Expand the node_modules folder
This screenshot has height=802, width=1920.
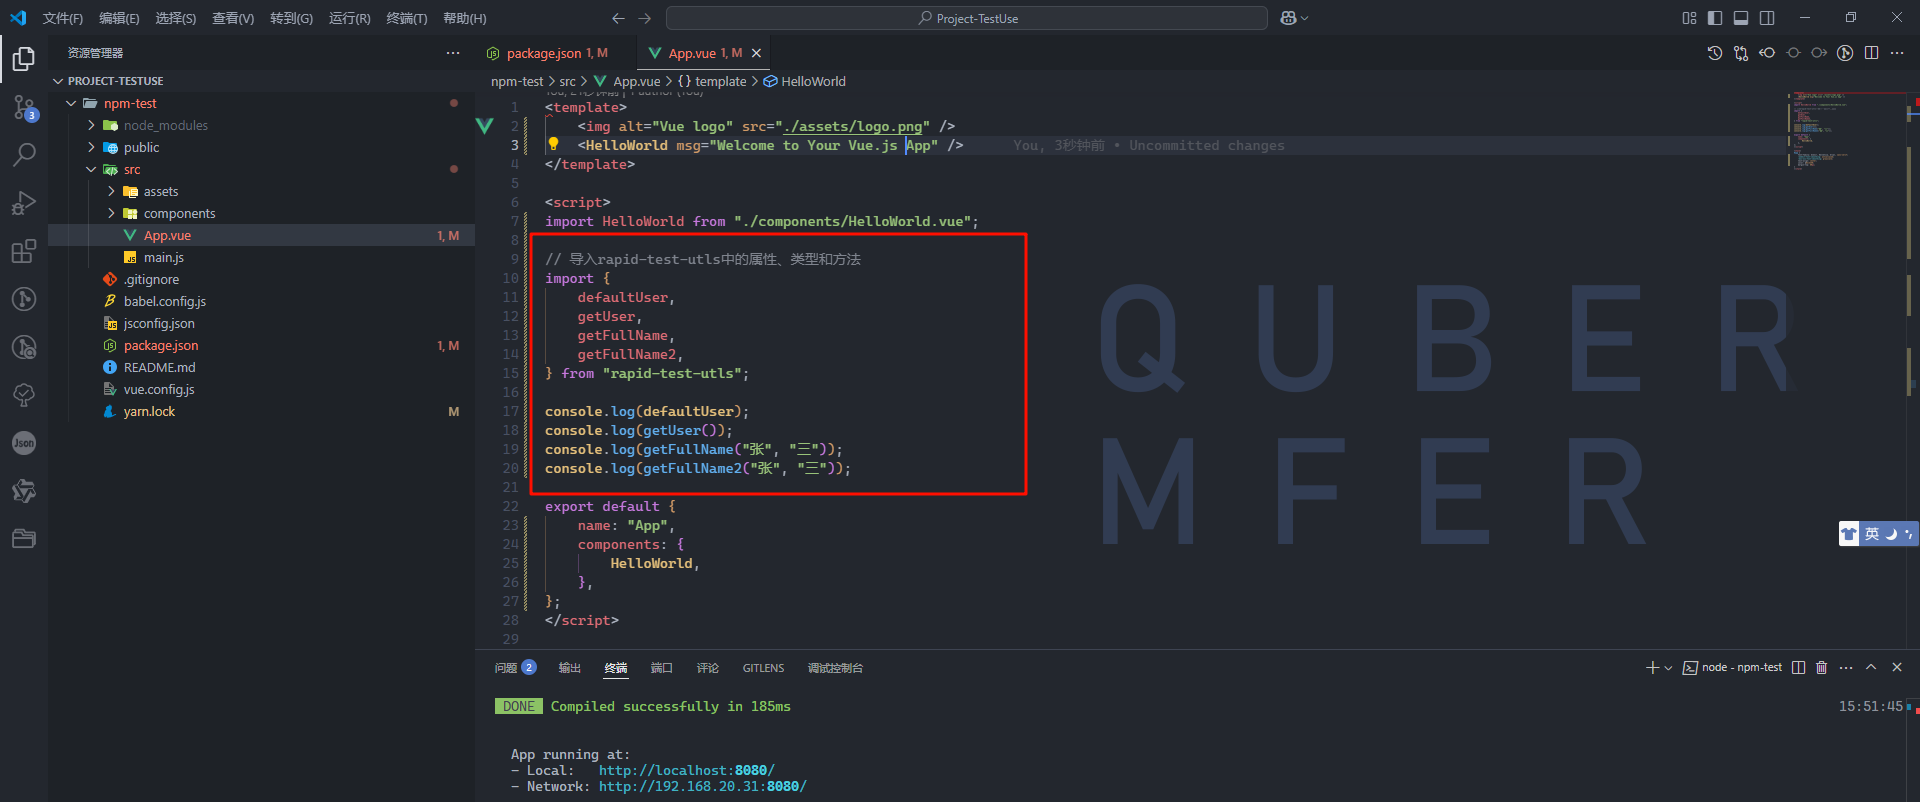click(92, 125)
